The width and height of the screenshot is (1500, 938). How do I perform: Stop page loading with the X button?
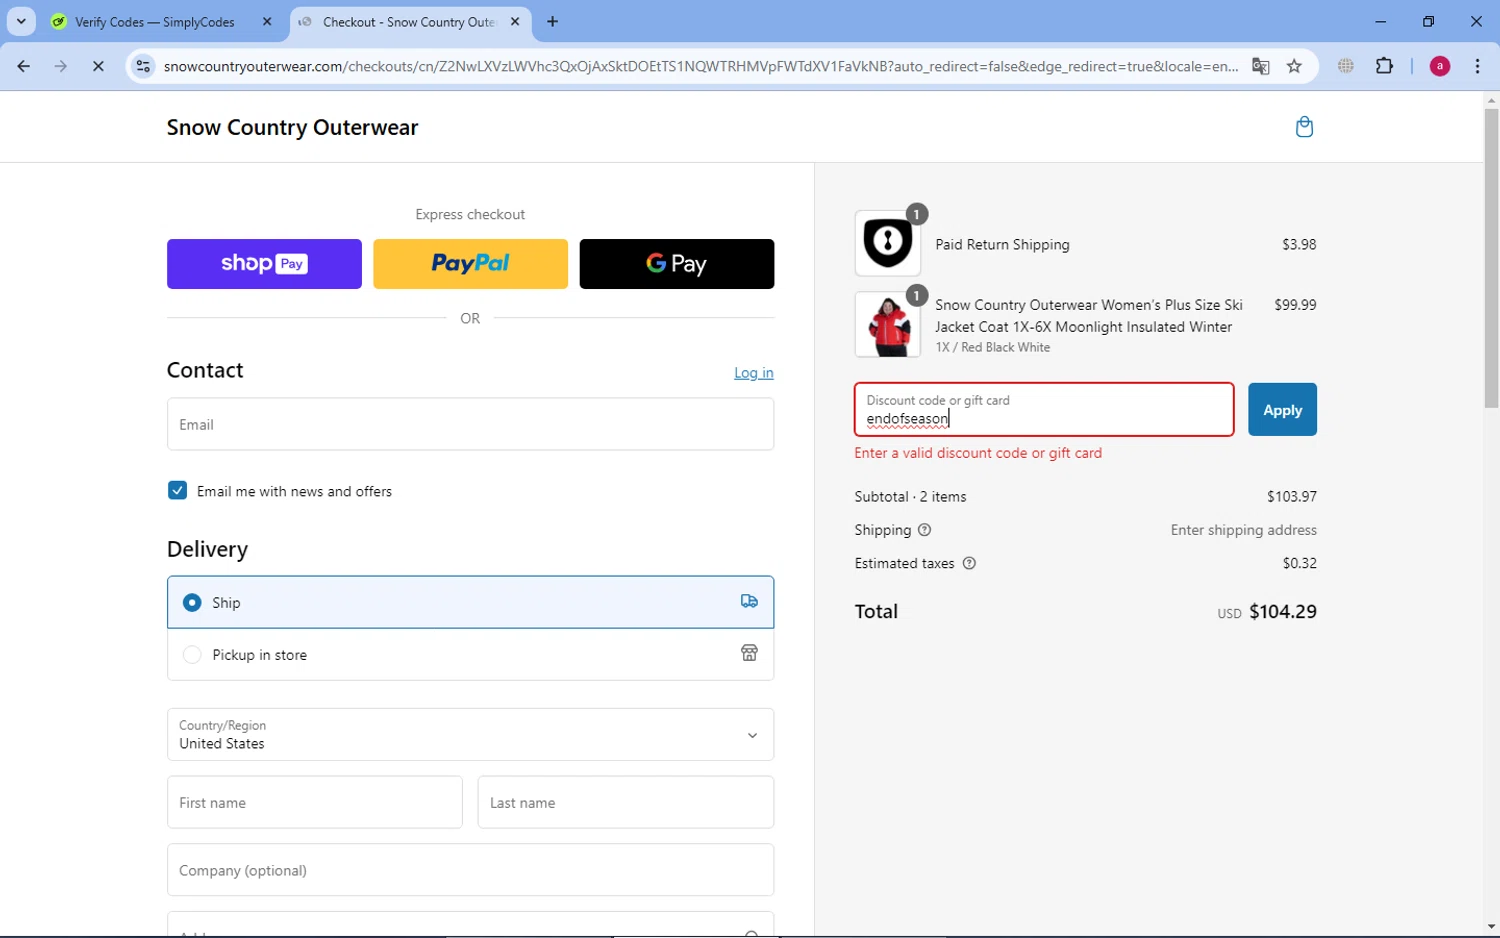pyautogui.click(x=98, y=66)
